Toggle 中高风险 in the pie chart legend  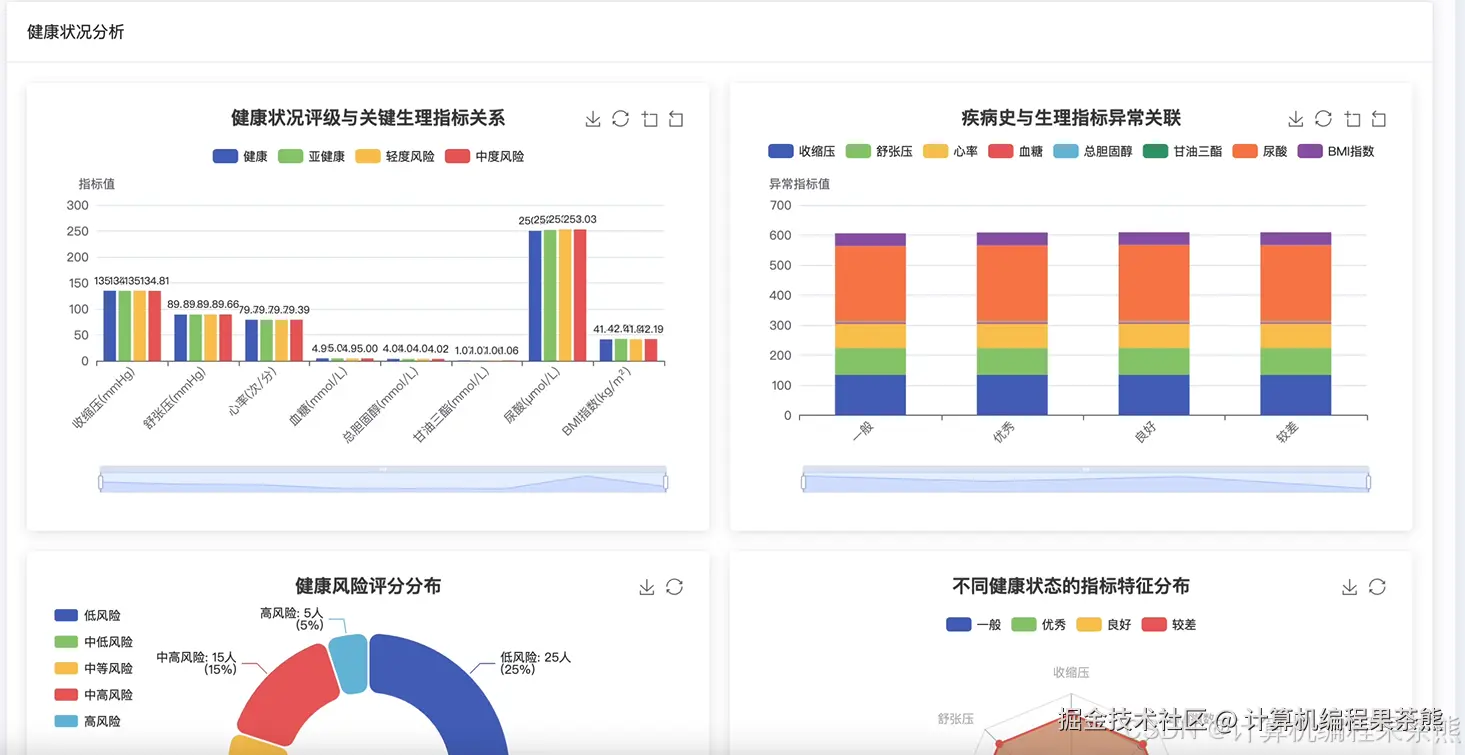[x=93, y=695]
